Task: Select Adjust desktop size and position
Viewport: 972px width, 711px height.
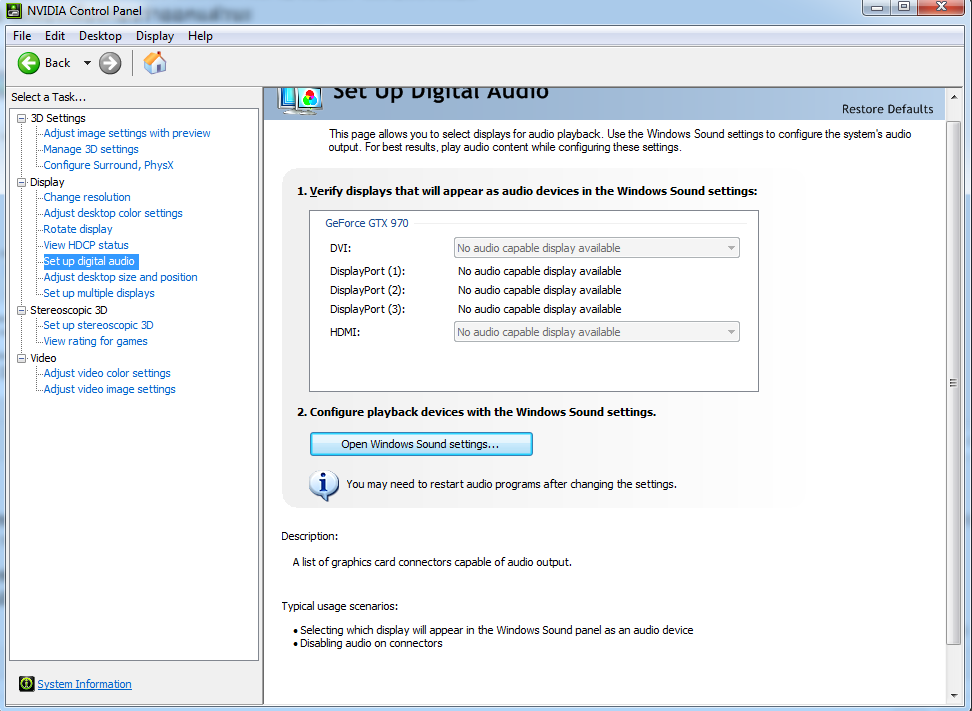Action: [120, 277]
